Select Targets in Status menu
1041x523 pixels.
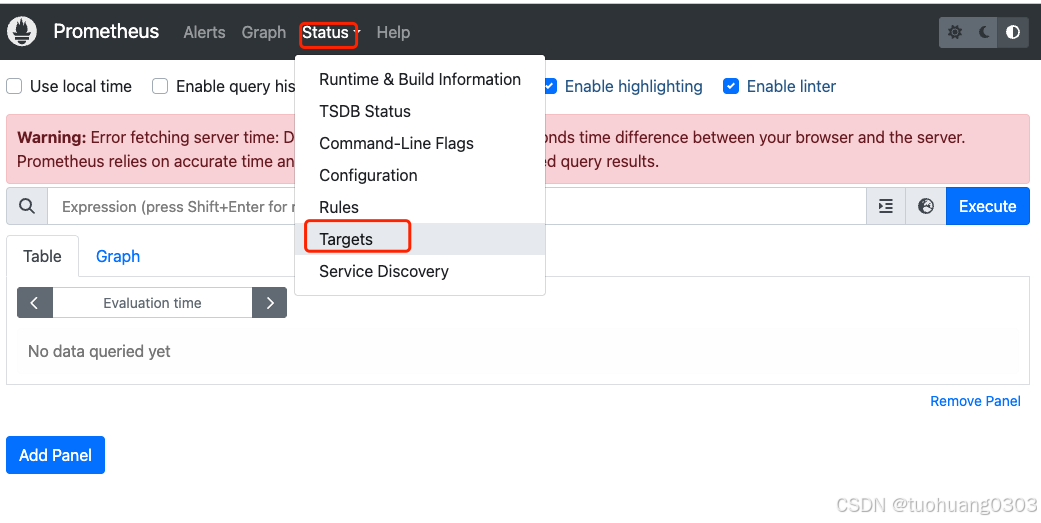pyautogui.click(x=420, y=239)
